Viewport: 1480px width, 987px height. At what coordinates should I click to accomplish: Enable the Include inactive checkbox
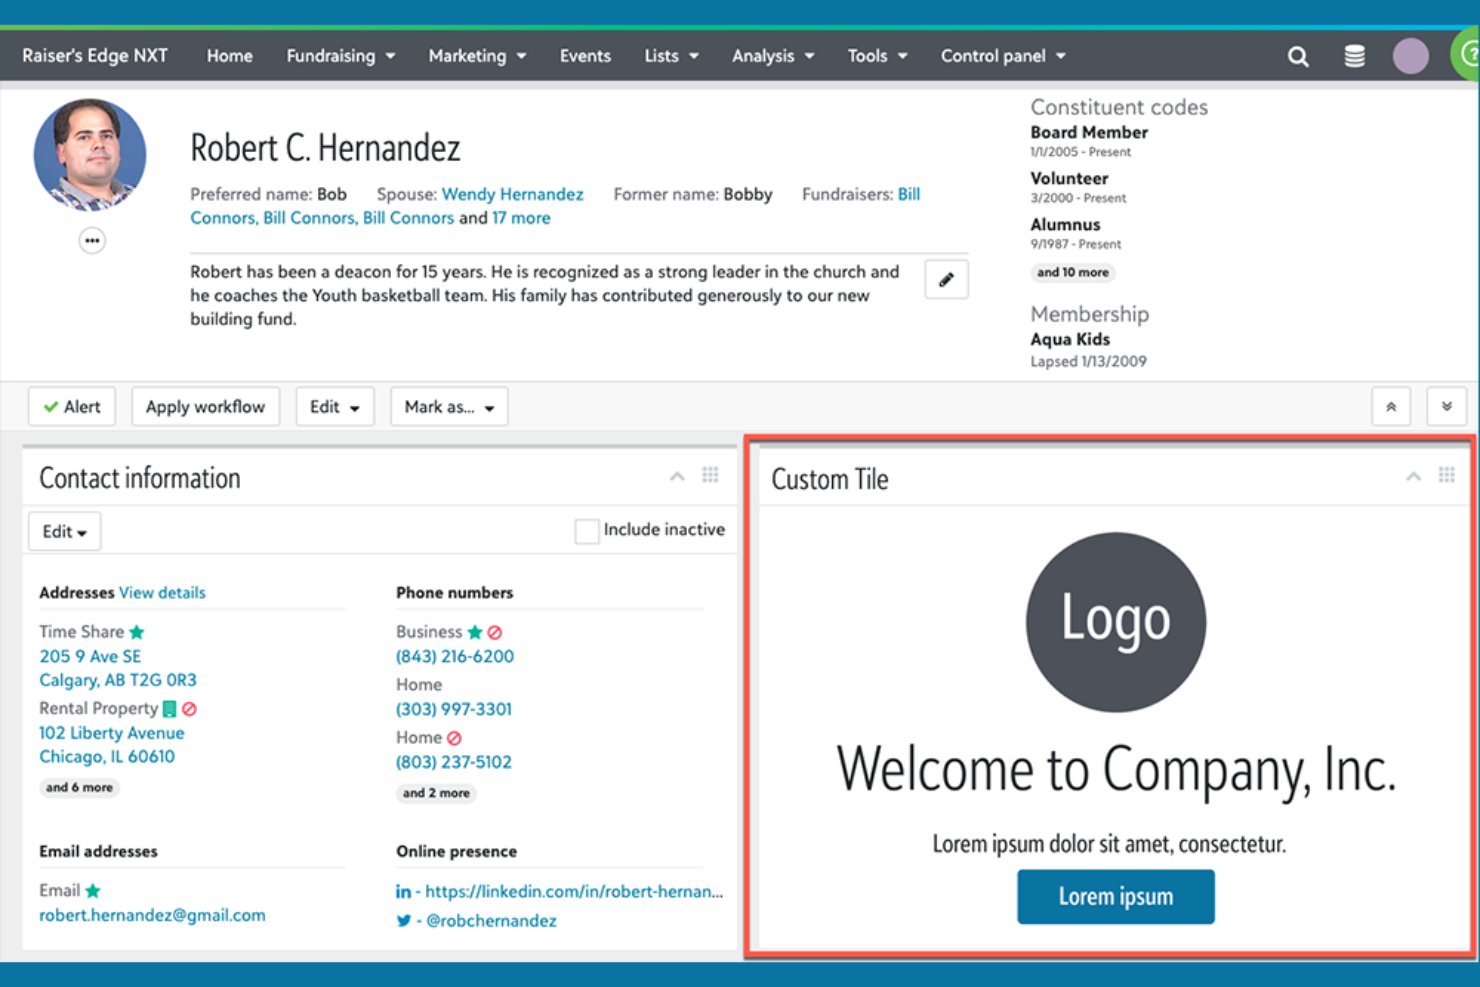[587, 530]
